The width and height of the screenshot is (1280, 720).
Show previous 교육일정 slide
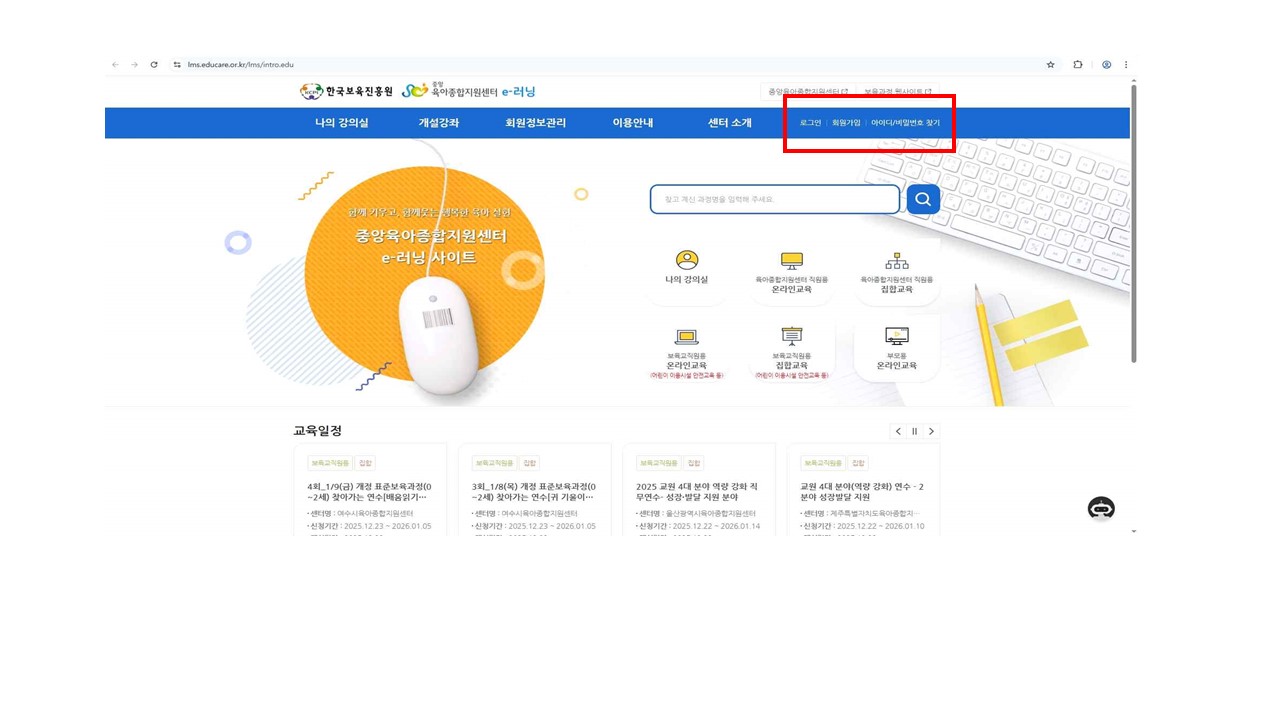point(898,431)
